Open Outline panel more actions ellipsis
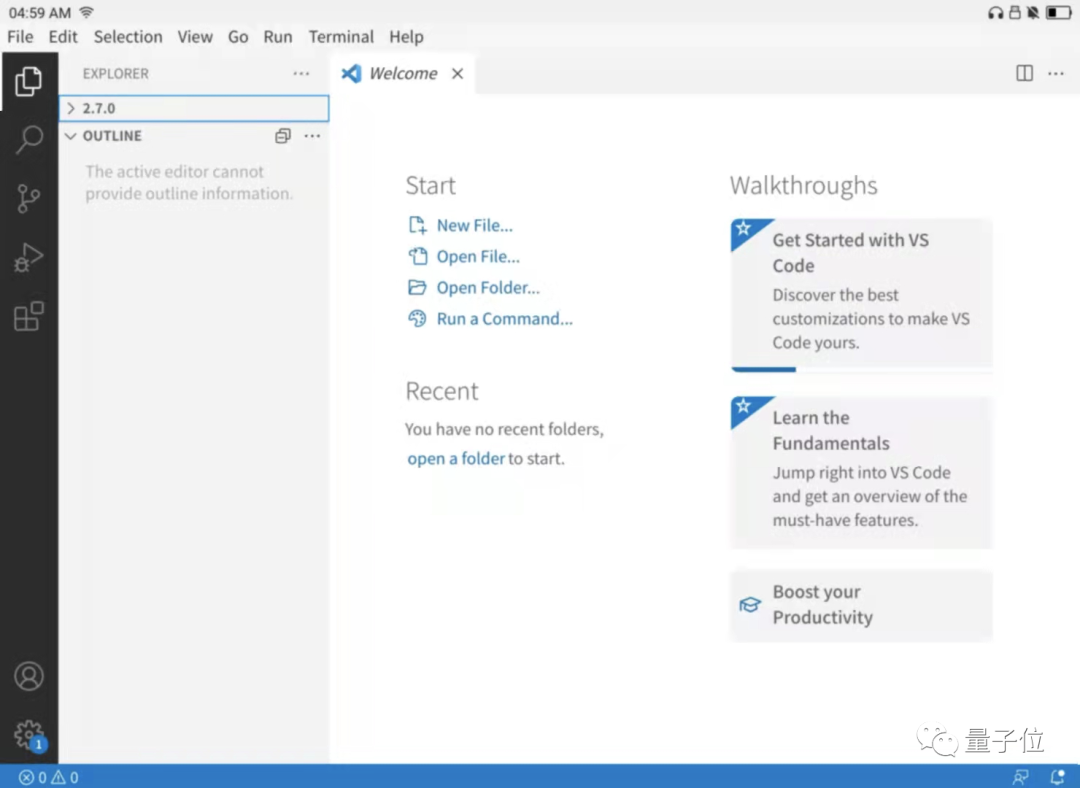 click(x=312, y=136)
